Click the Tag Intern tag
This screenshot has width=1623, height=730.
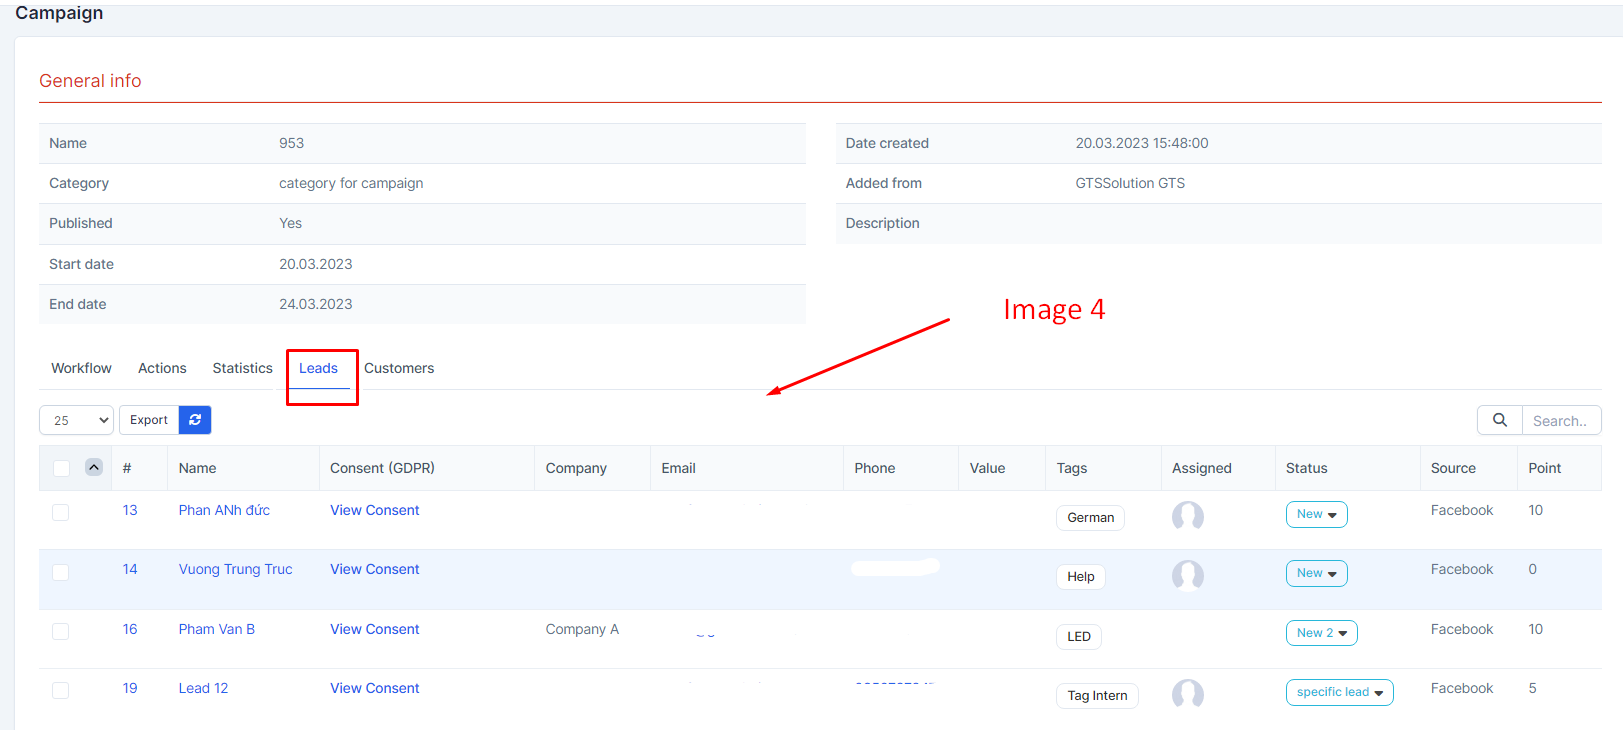point(1097,695)
